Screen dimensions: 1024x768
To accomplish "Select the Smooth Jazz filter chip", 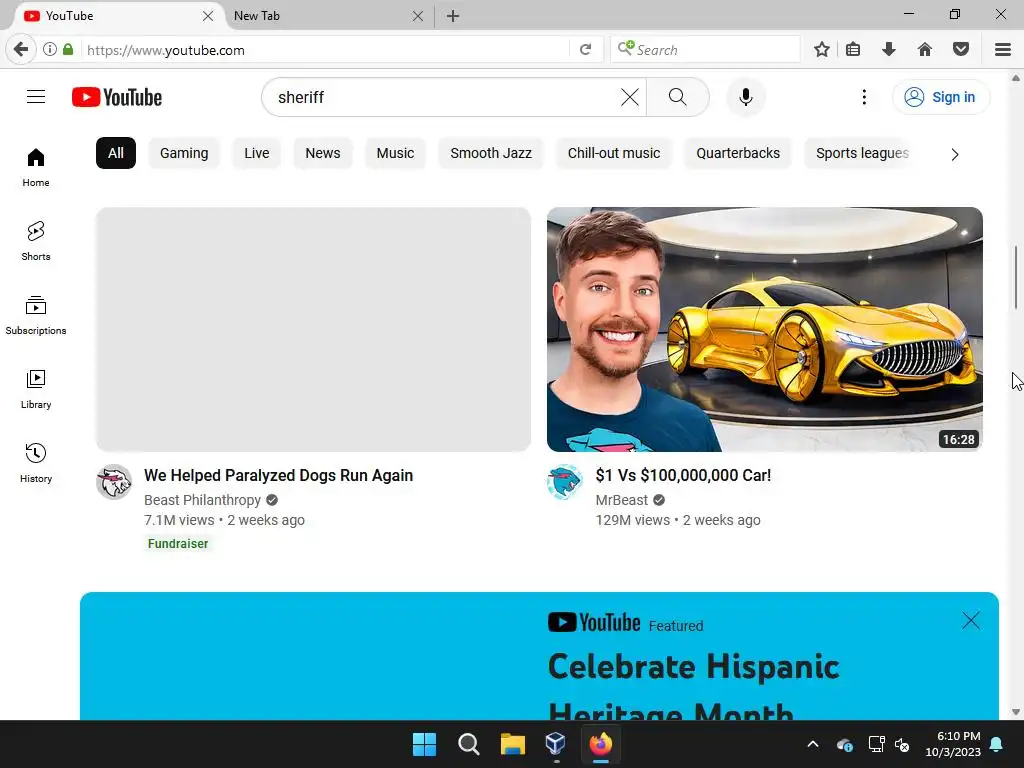I will pyautogui.click(x=491, y=153).
